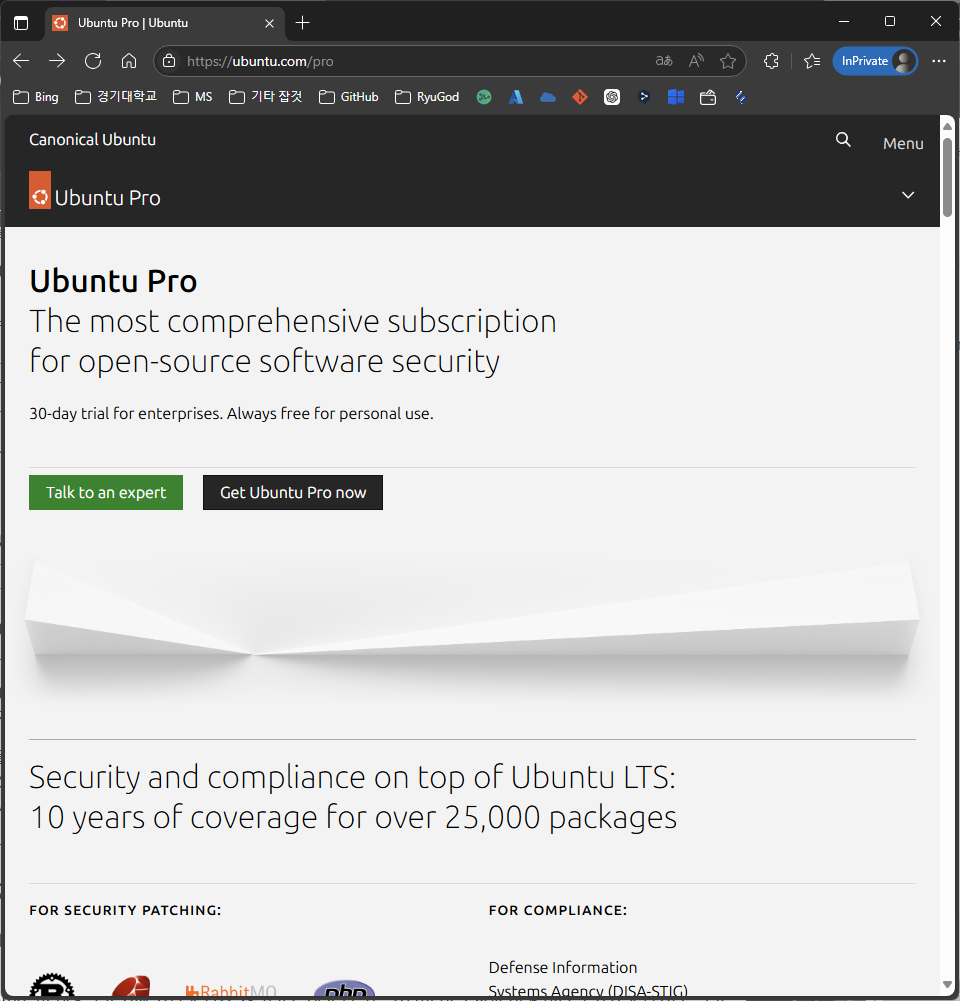Open the orange Git bookmark icon

[x=580, y=97]
